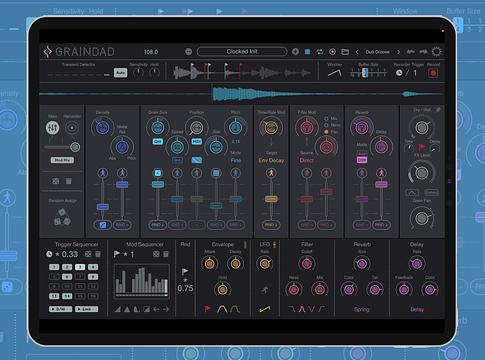Click the Random Assign dice cluster
The height and width of the screenshot is (360, 485).
pyautogui.click(x=62, y=217)
